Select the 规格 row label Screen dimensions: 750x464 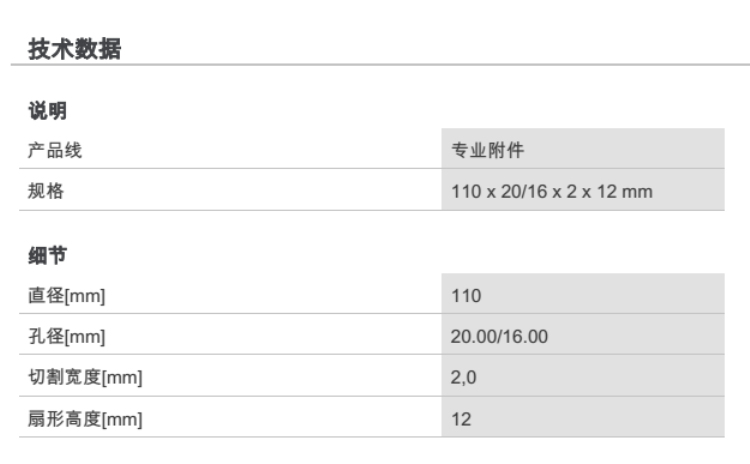[x=45, y=192]
